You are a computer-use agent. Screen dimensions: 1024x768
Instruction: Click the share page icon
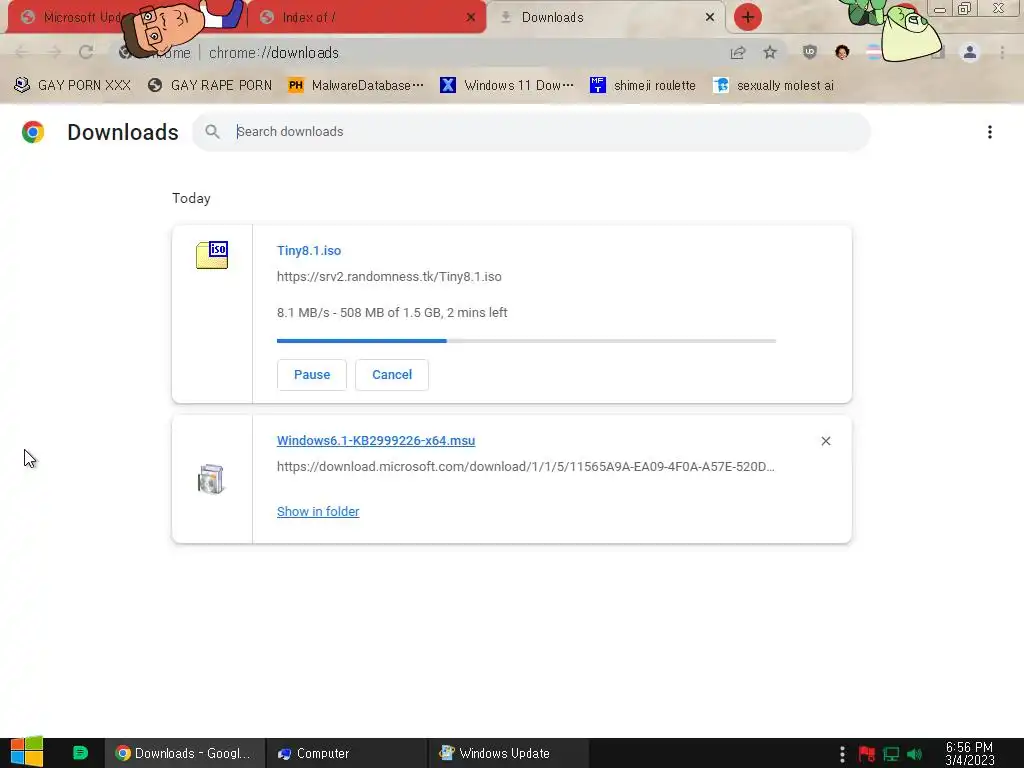click(738, 53)
